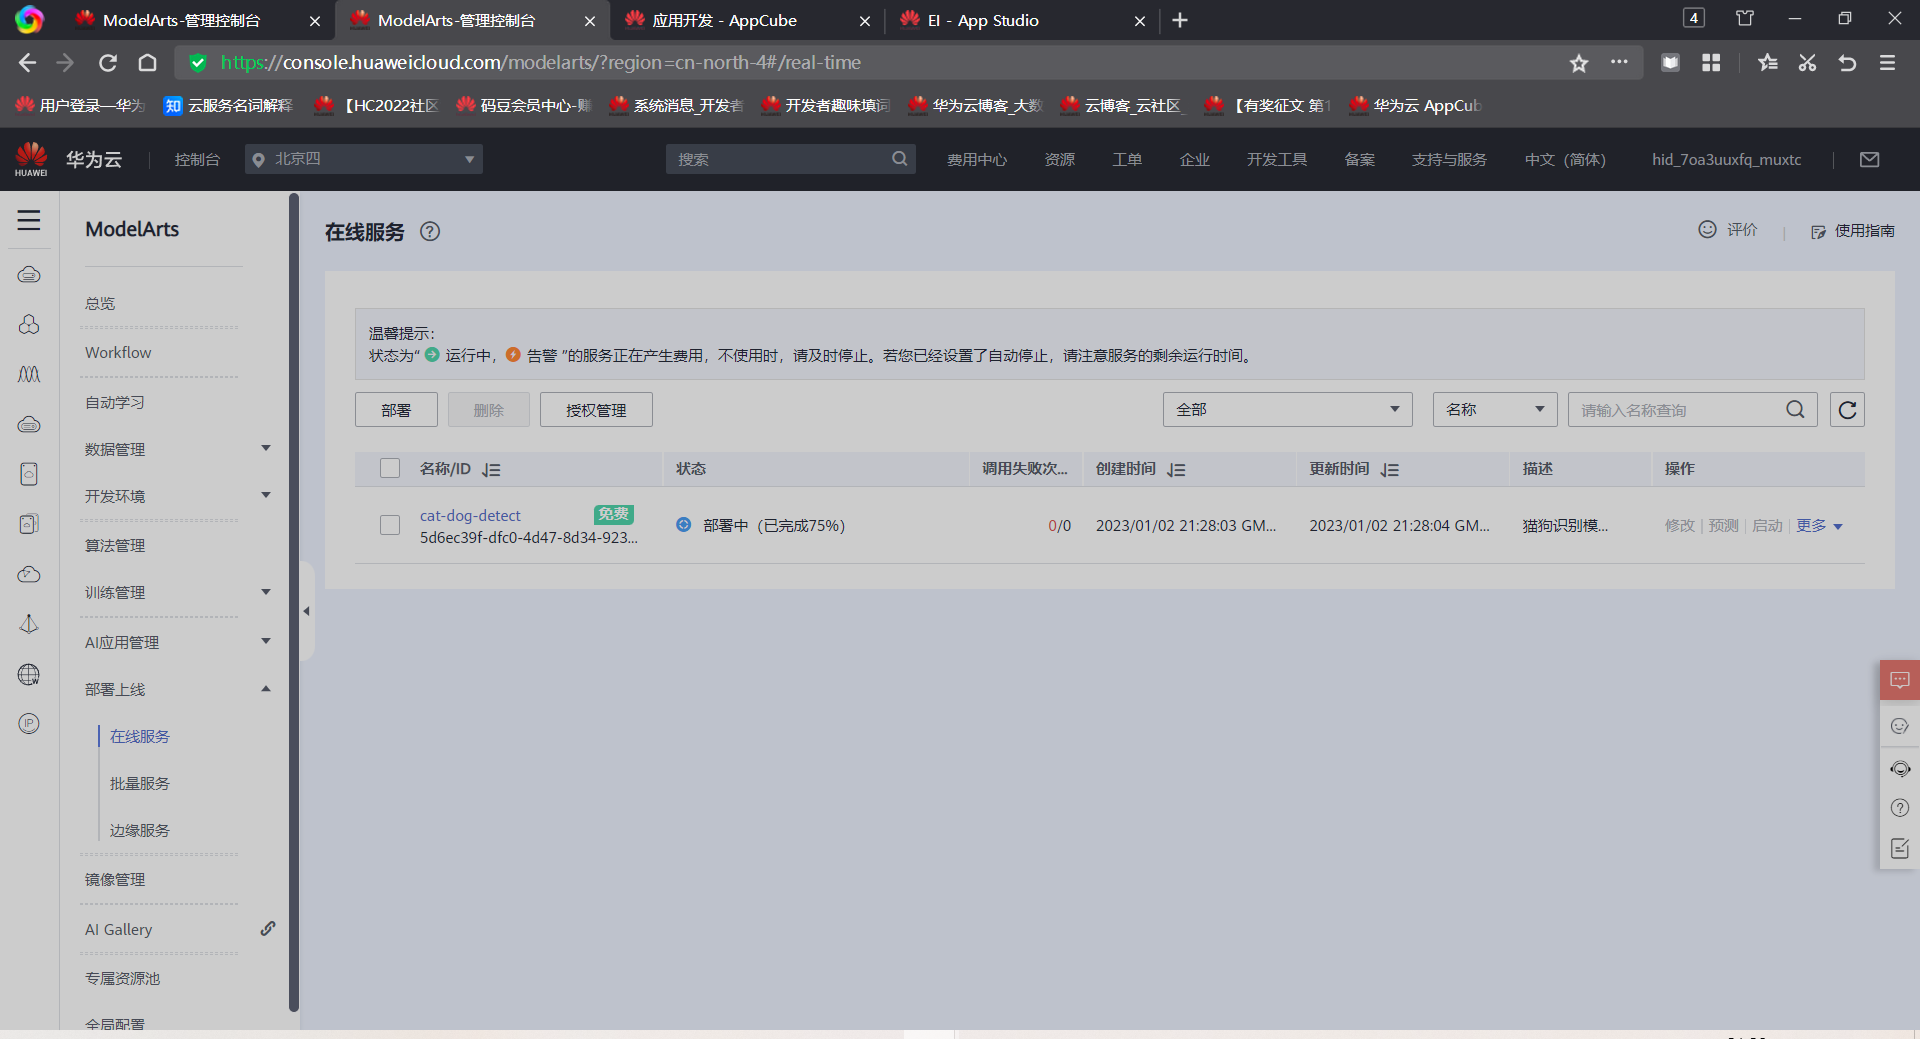Viewport: 1920px width, 1039px height.
Task: Open 自动学习 in the sidebar
Action: [x=115, y=402]
